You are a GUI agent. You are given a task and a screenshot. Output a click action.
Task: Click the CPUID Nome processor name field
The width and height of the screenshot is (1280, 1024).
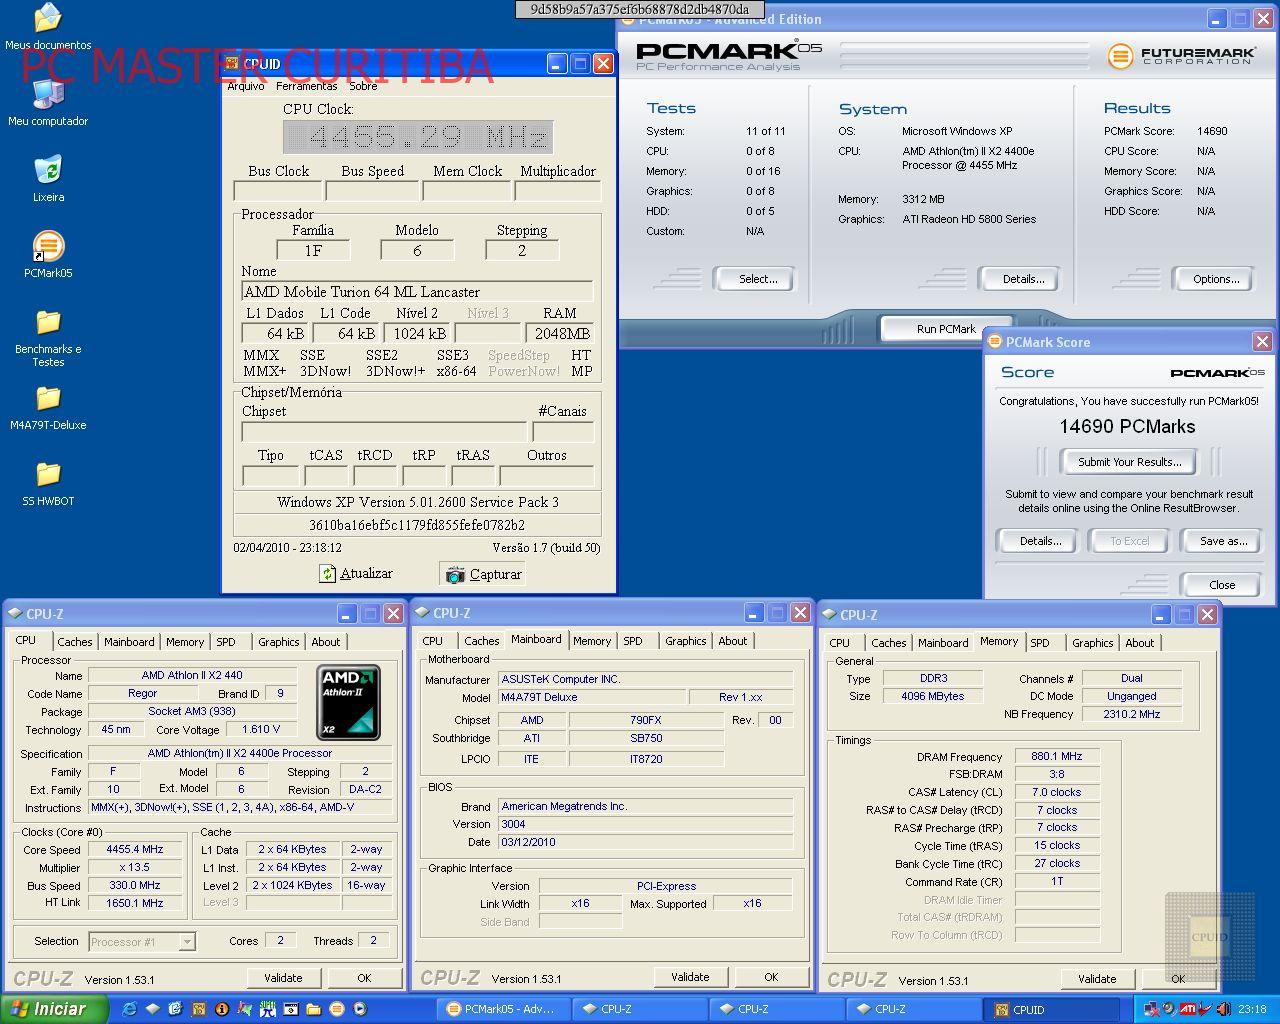[x=417, y=292]
